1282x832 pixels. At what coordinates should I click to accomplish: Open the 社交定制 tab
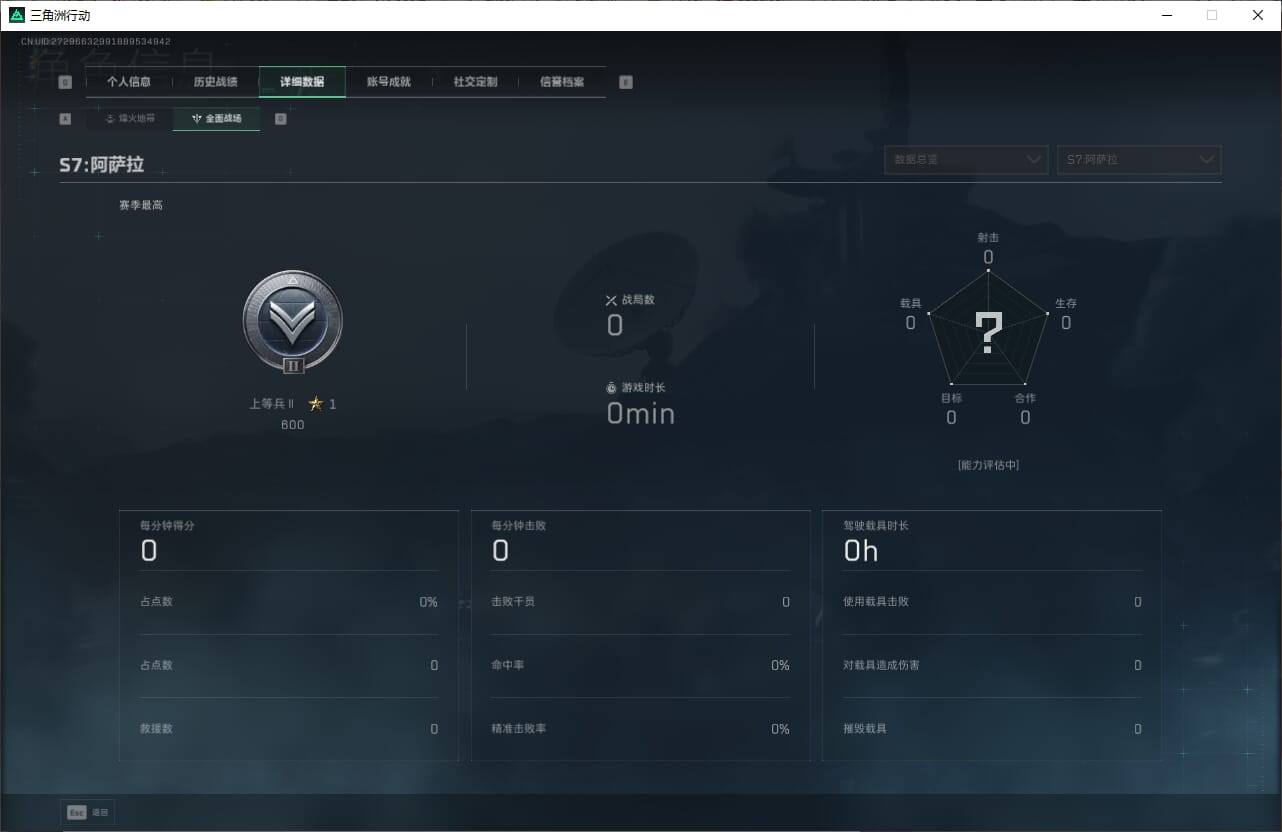click(x=475, y=82)
